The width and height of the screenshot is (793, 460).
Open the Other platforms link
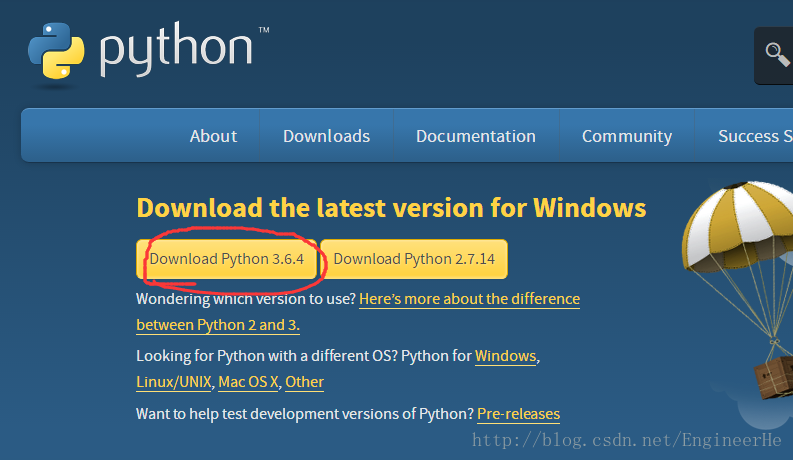coord(304,382)
